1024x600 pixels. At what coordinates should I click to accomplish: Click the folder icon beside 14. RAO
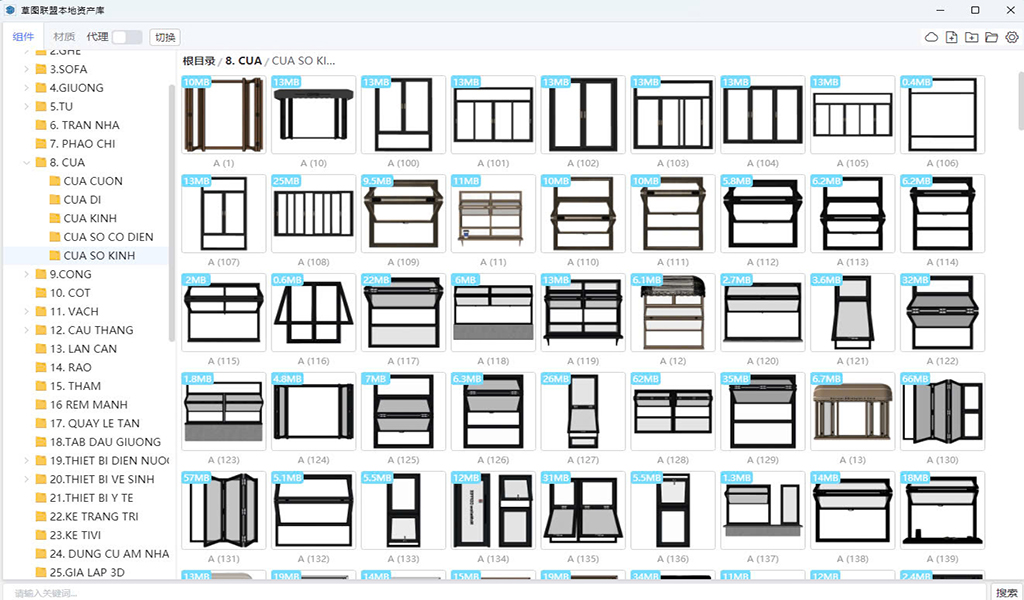point(41,368)
